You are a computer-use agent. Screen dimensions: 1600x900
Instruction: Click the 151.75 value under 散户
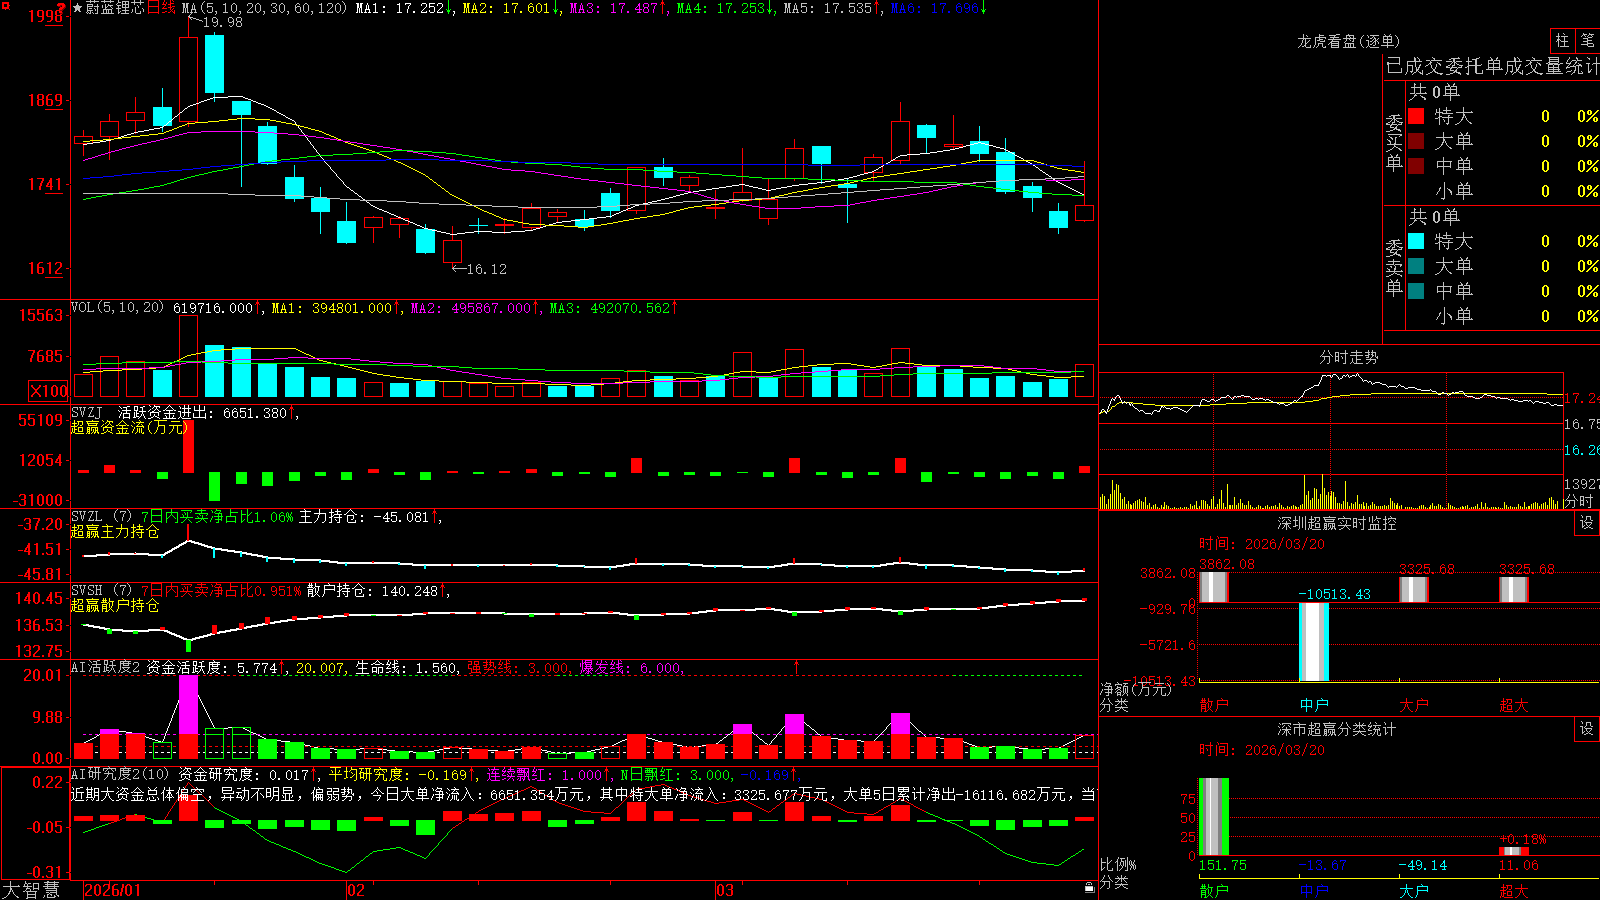(1223, 865)
